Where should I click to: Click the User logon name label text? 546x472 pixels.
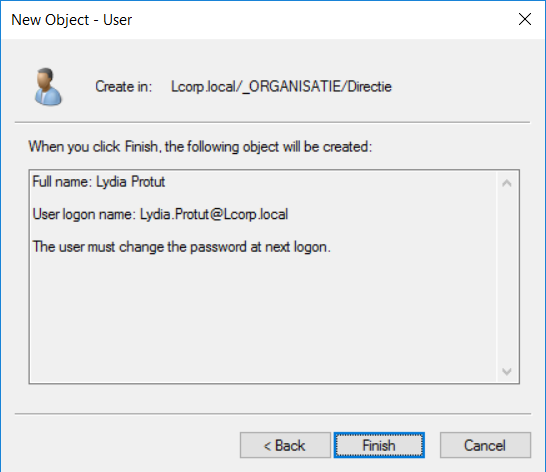pos(84,214)
